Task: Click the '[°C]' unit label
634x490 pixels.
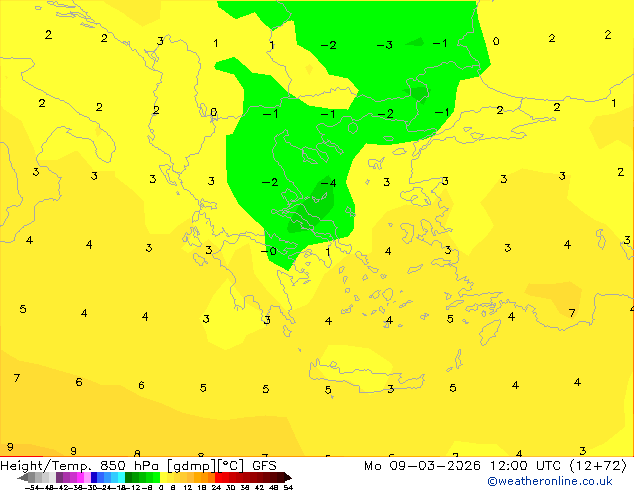Action: 231,466
